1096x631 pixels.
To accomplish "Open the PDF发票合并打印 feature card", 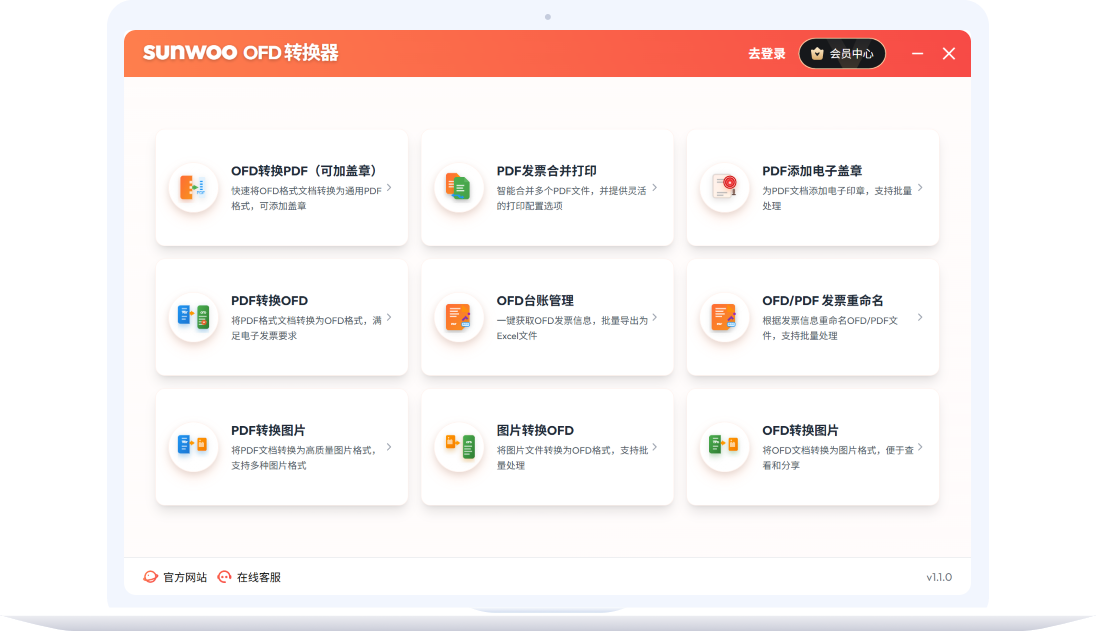I will pyautogui.click(x=548, y=186).
